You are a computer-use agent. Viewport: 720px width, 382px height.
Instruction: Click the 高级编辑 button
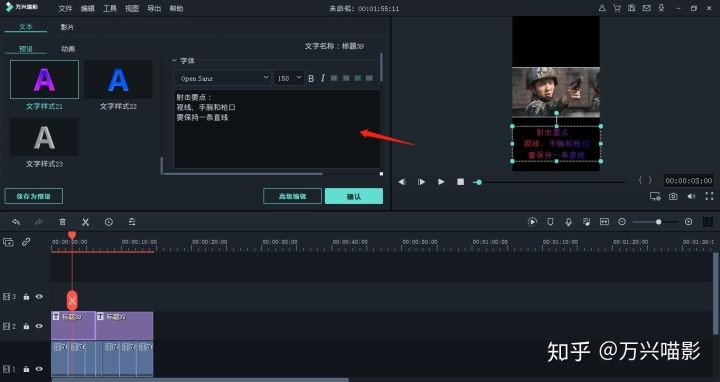pyautogui.click(x=292, y=196)
